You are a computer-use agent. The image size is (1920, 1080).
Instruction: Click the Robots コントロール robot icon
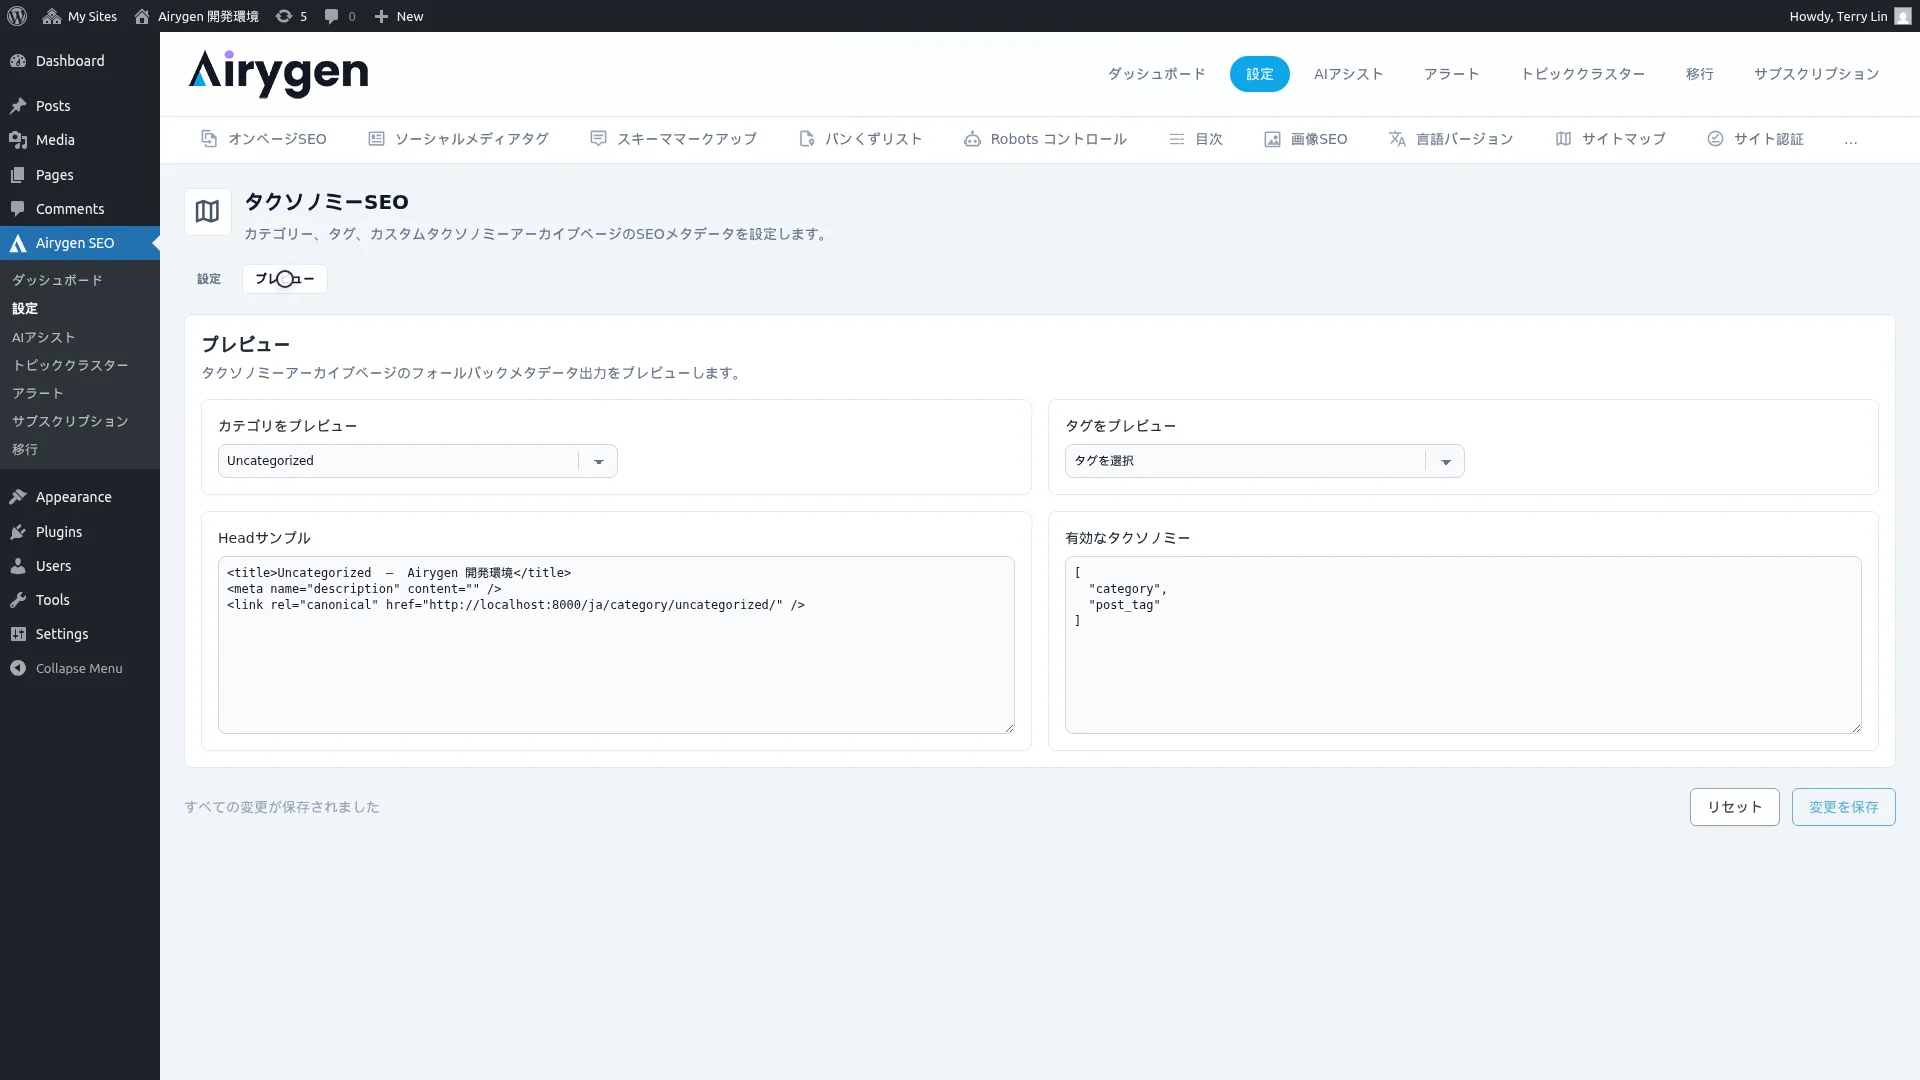[x=972, y=139]
